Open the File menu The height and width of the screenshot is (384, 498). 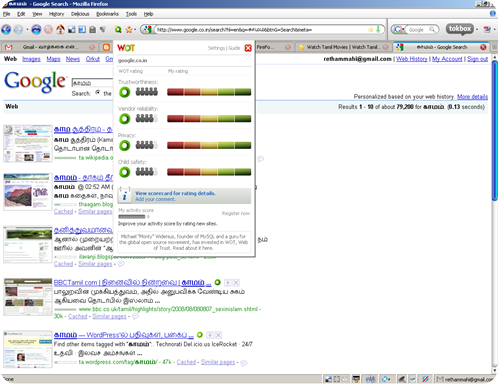pos(6,14)
